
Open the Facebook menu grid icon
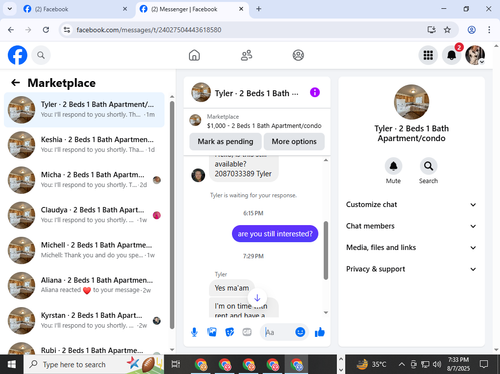pos(428,55)
